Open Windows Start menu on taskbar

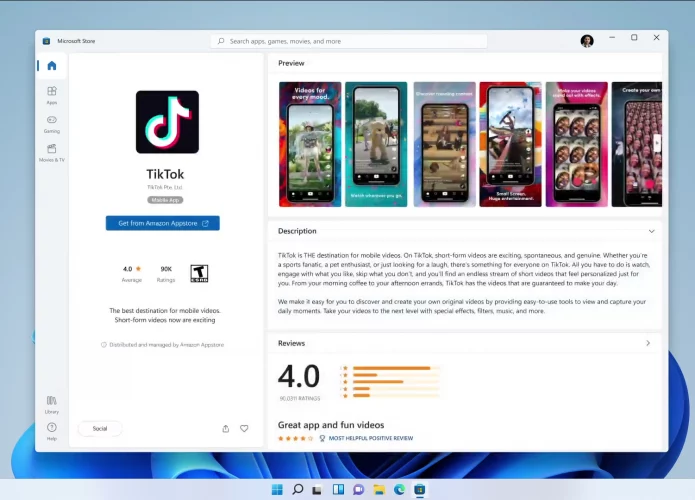click(277, 489)
